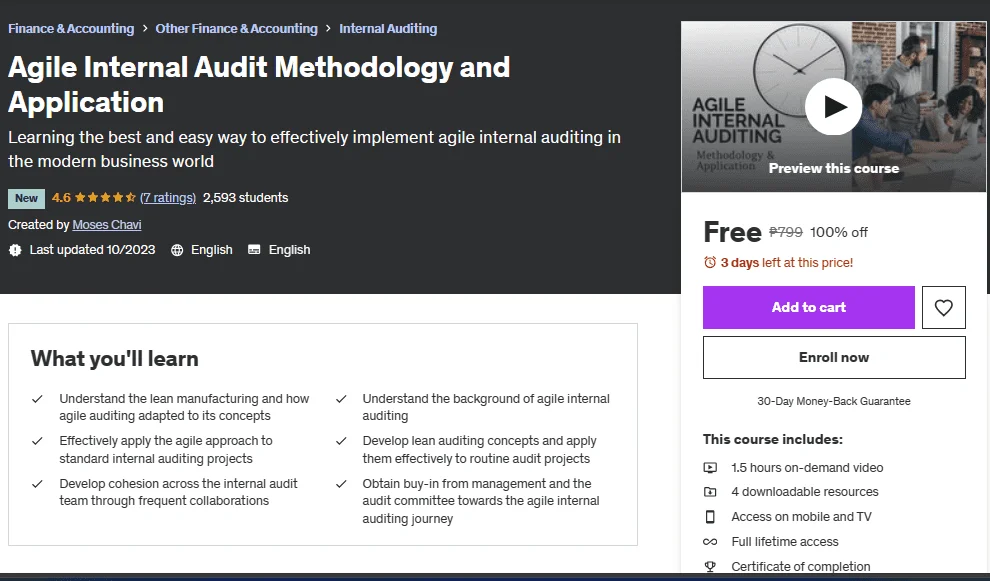This screenshot has width=990, height=581.
Task: Click the star rating display
Action: [105, 198]
